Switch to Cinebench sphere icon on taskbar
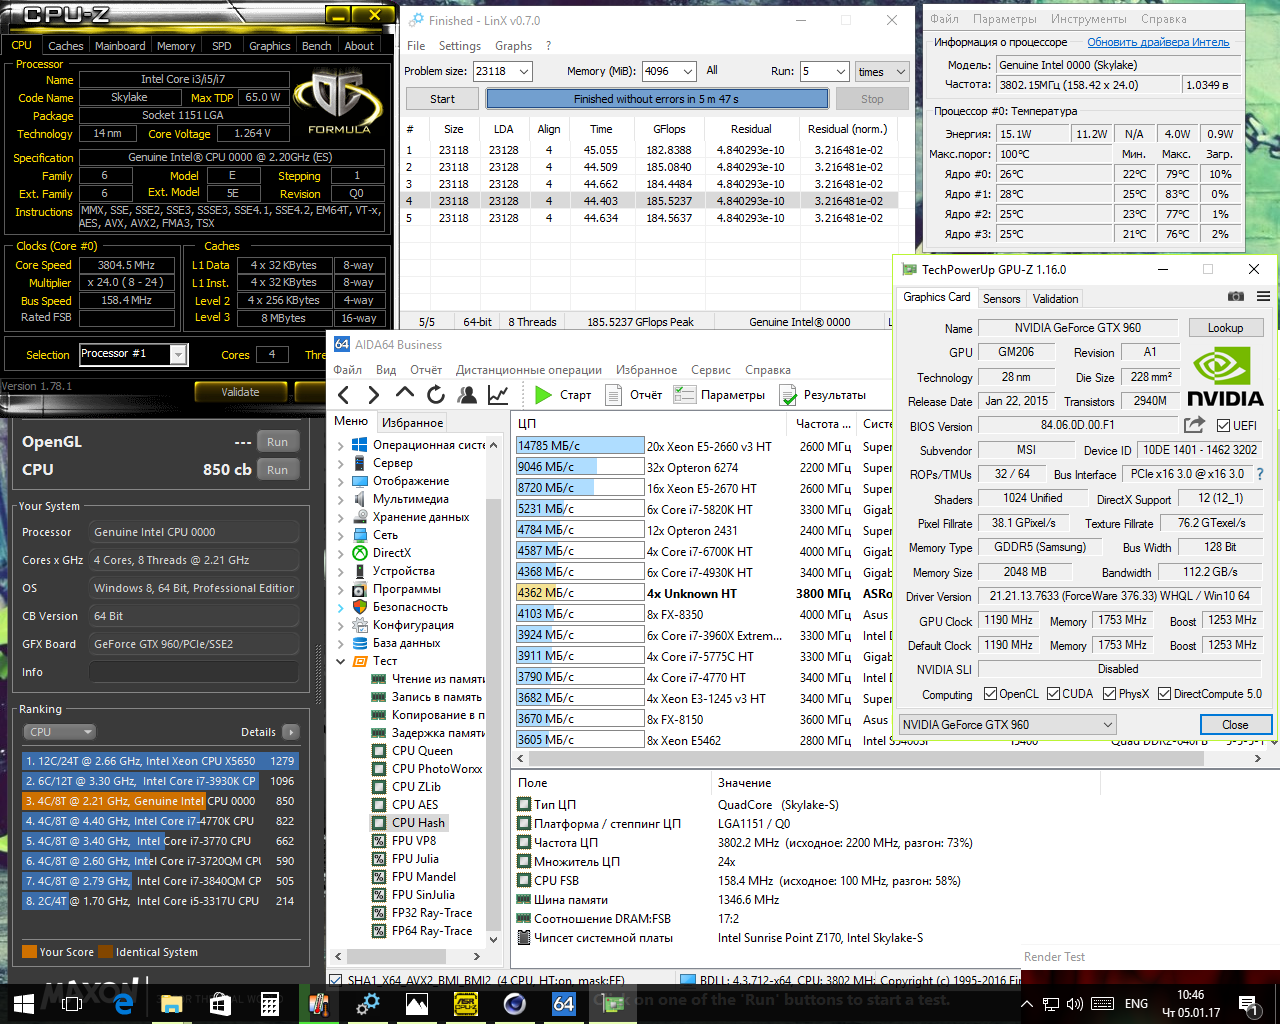 click(515, 1003)
